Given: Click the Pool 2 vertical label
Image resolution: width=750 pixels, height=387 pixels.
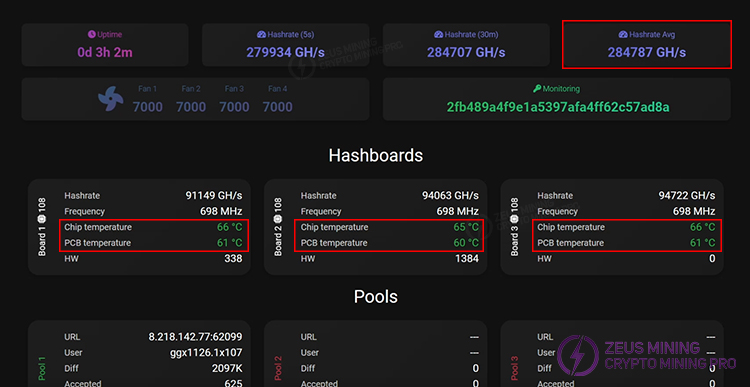Looking at the screenshot, I should [x=278, y=367].
